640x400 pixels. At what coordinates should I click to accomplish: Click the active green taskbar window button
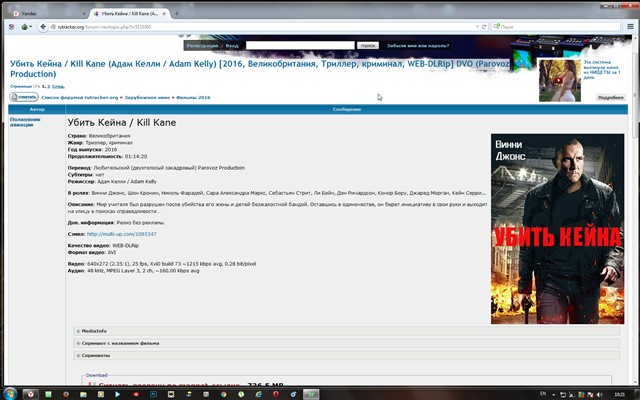311,394
